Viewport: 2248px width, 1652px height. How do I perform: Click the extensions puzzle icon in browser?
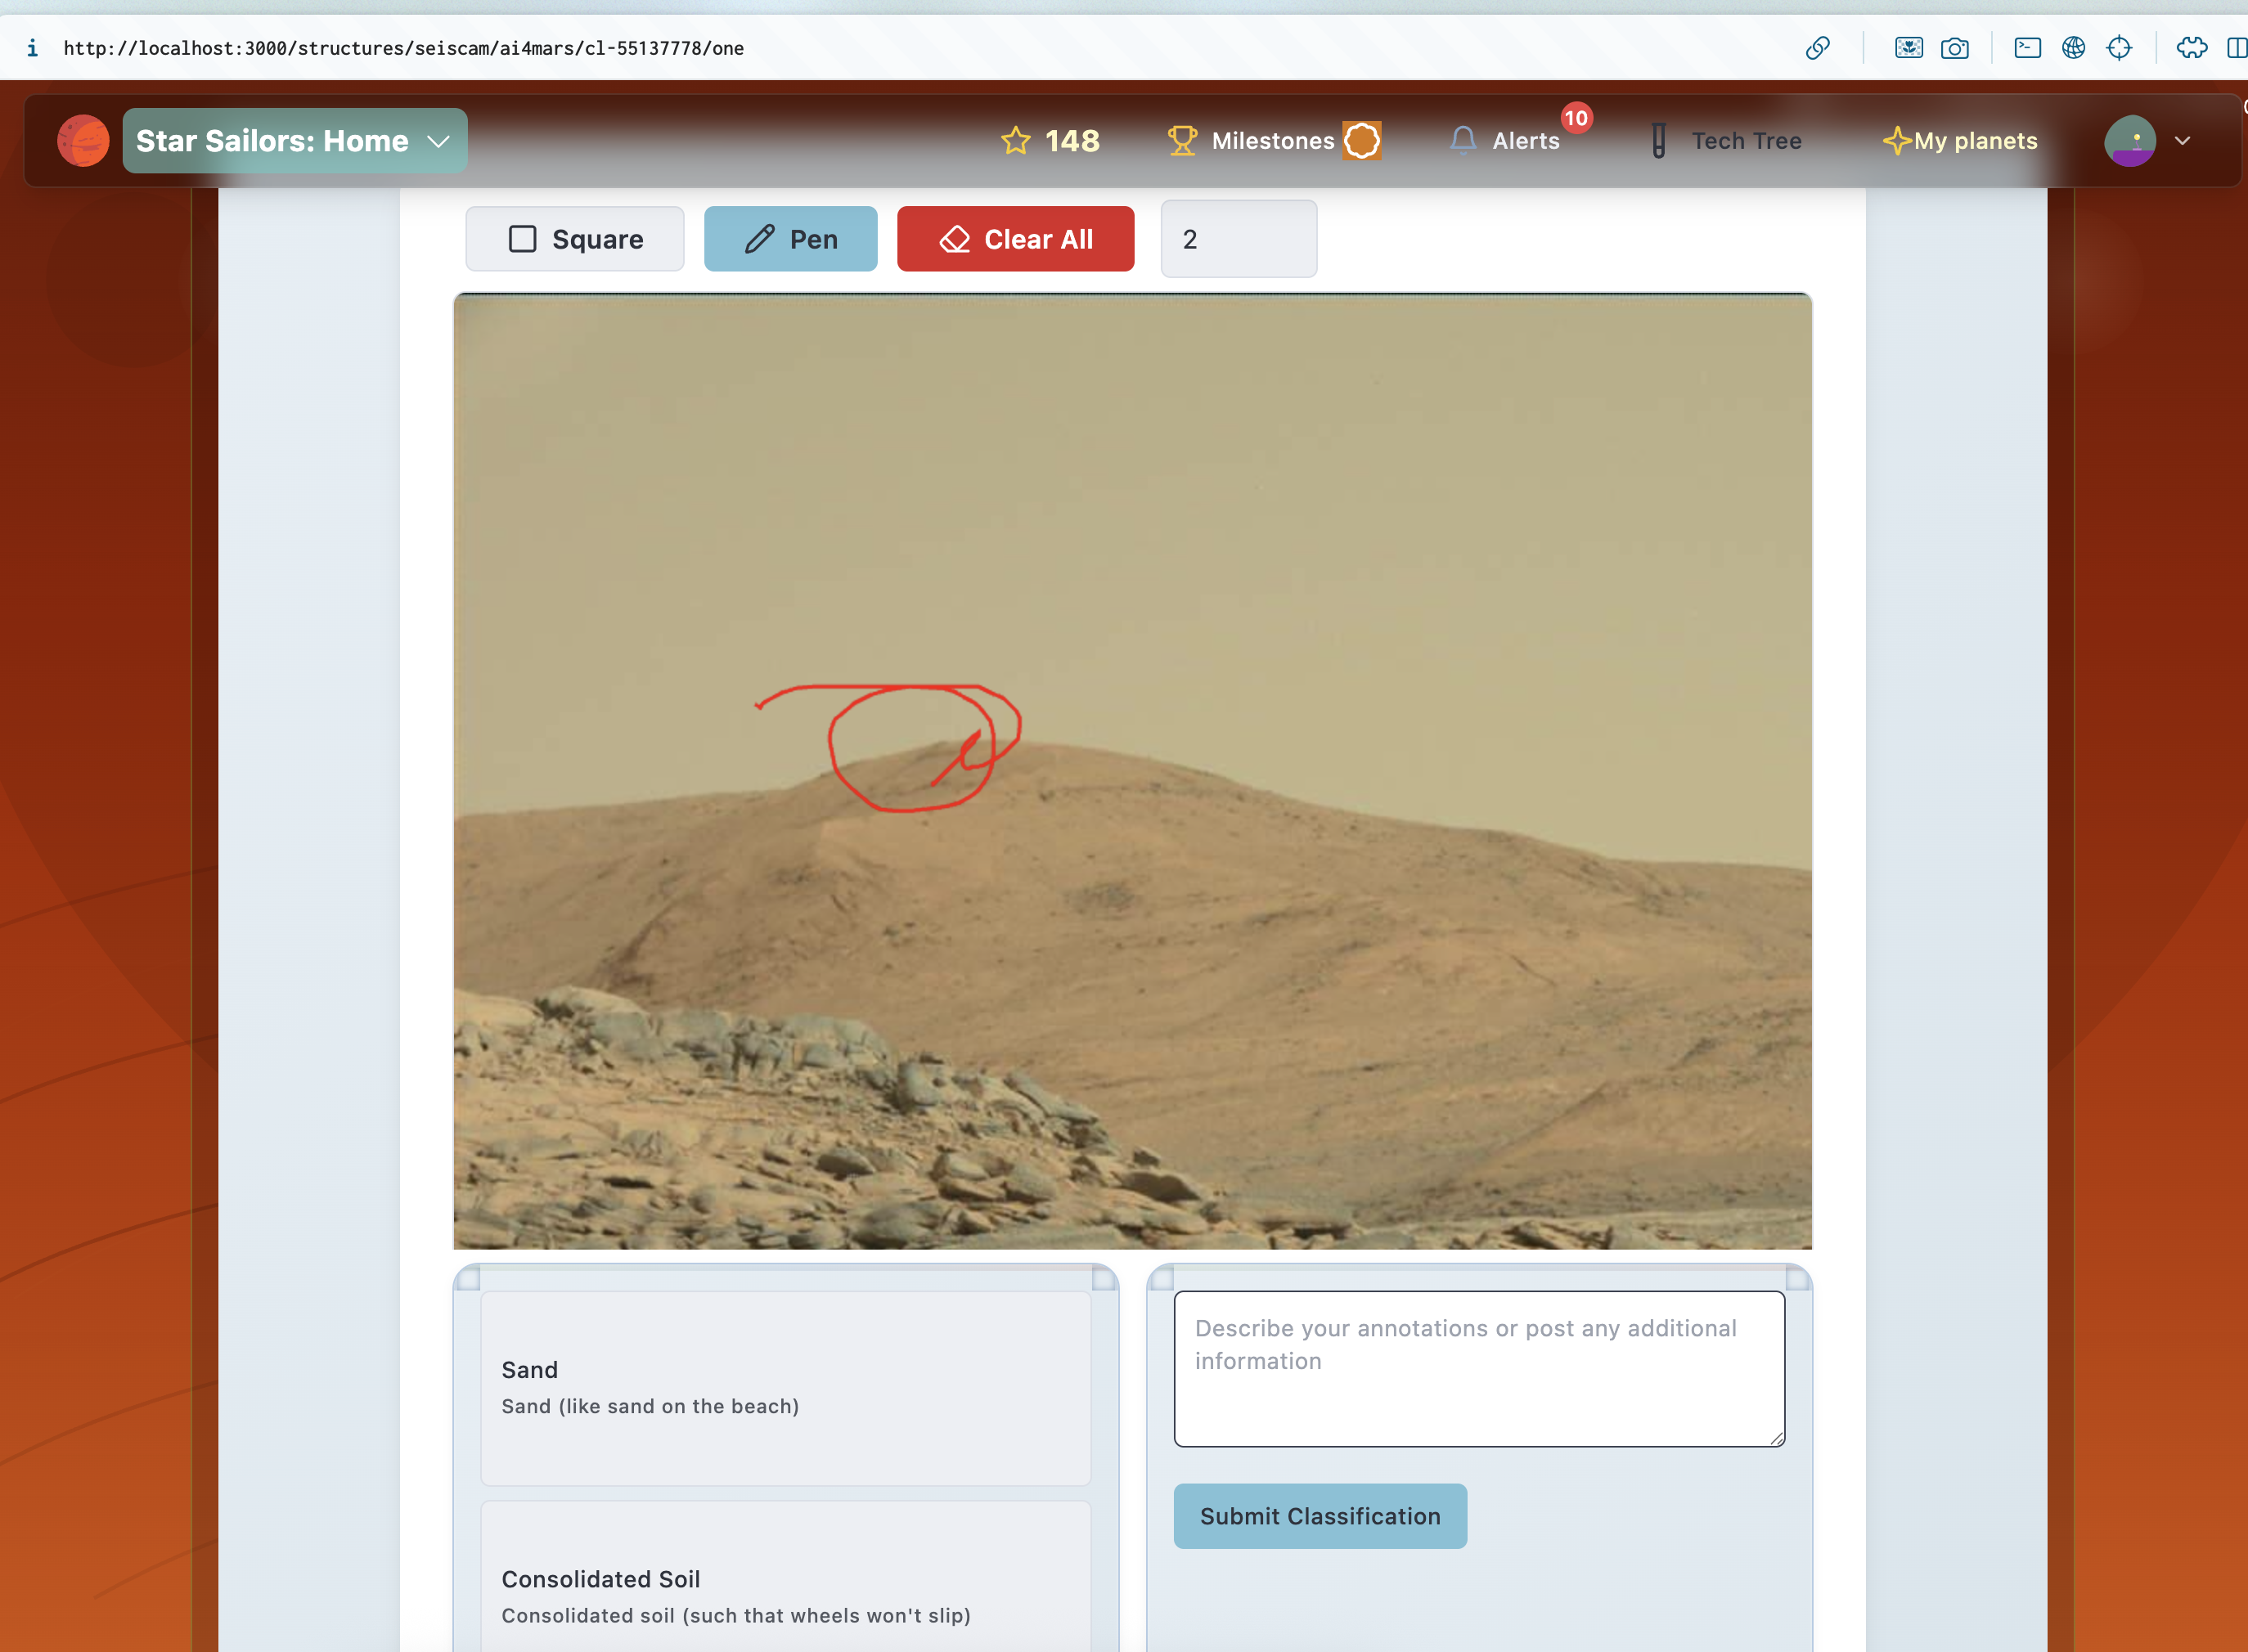tap(2191, 48)
